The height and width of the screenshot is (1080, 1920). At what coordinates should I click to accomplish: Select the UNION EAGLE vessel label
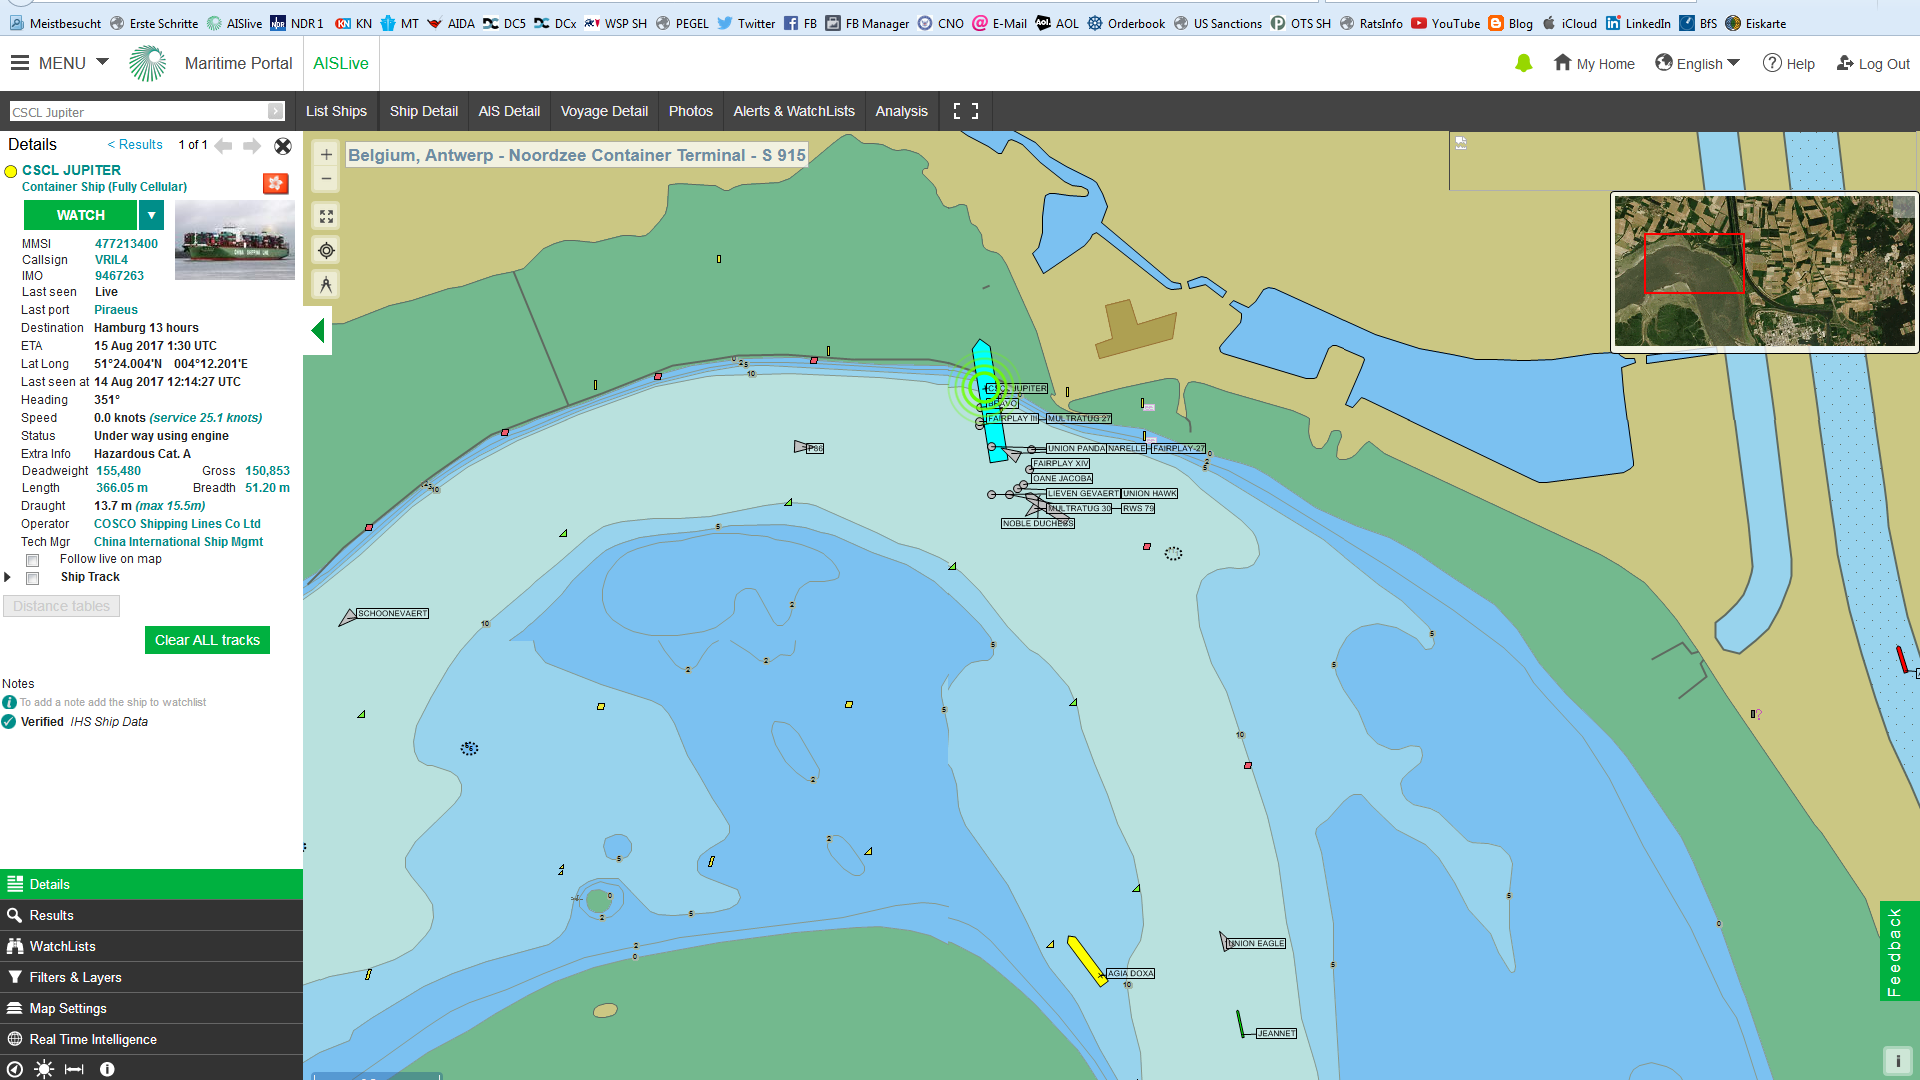(x=1256, y=943)
